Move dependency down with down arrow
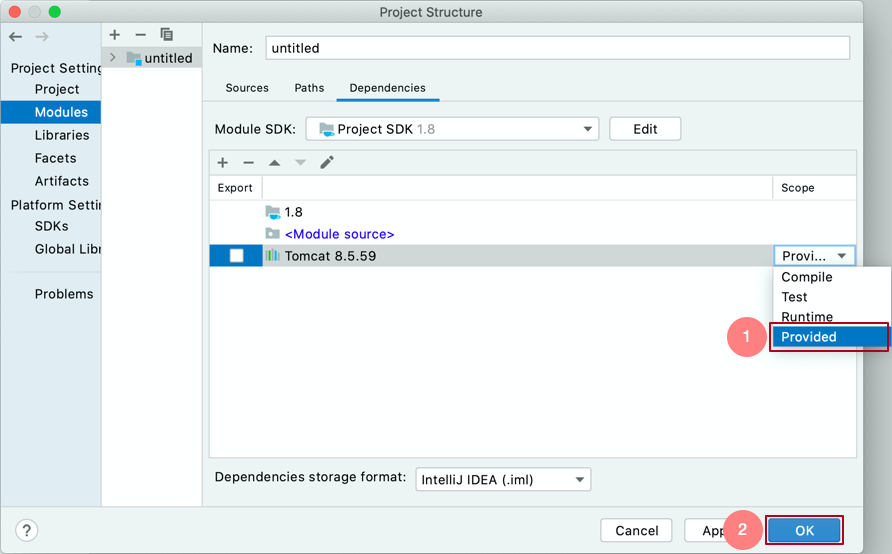The height and width of the screenshot is (554, 892). [x=300, y=163]
